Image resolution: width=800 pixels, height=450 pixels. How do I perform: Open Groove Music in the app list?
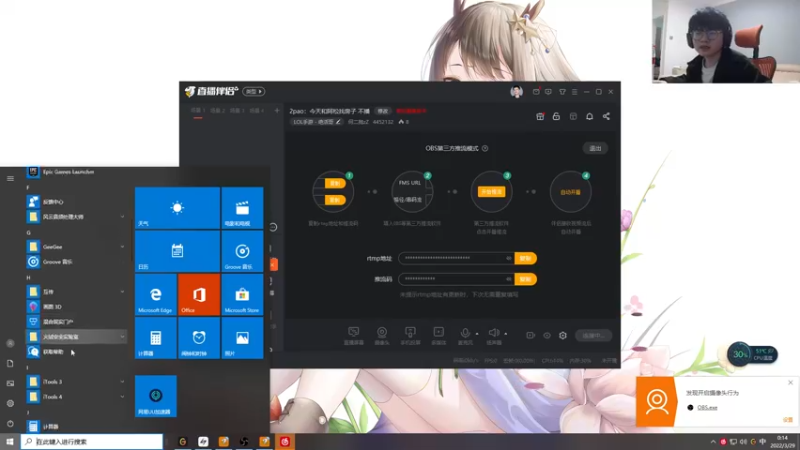(x=76, y=262)
